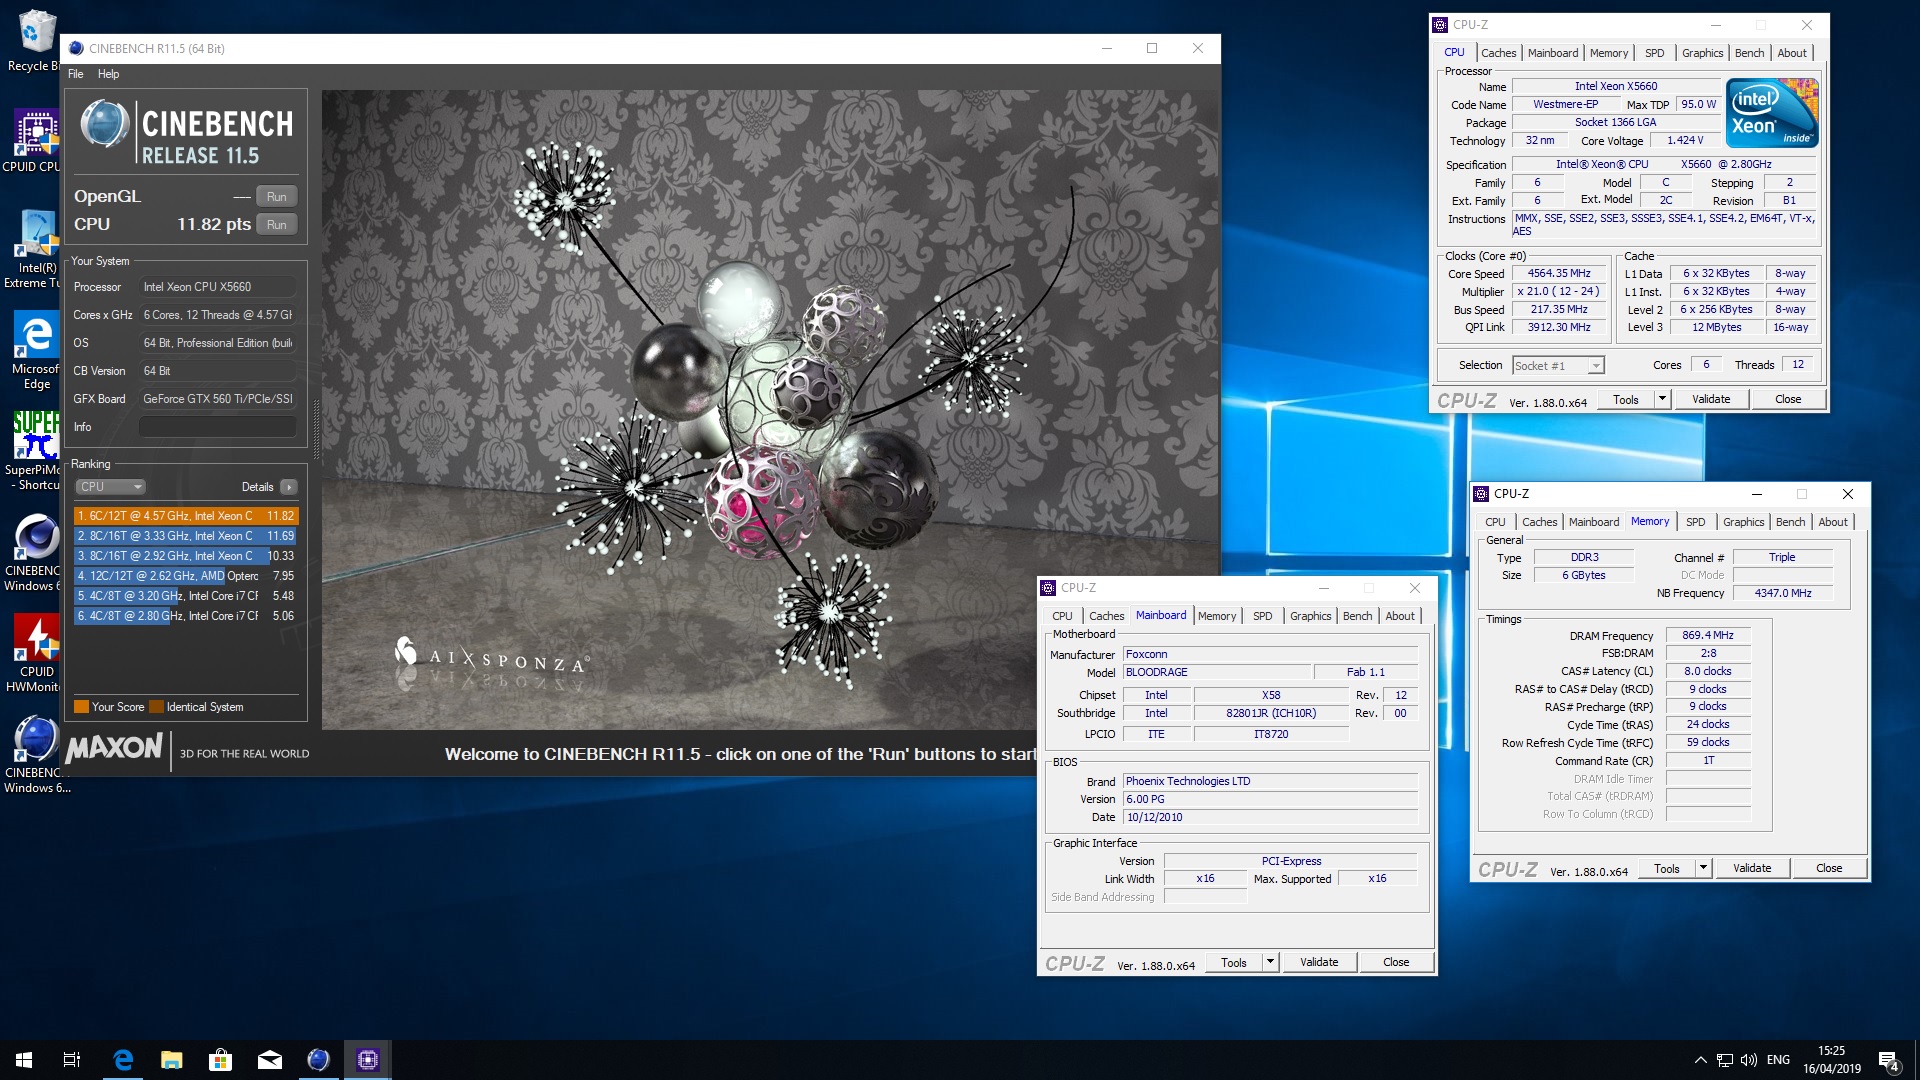Open Memory tab in Mainboard CPU-Z window
Screen dimensions: 1920x1080
[x=1217, y=616]
